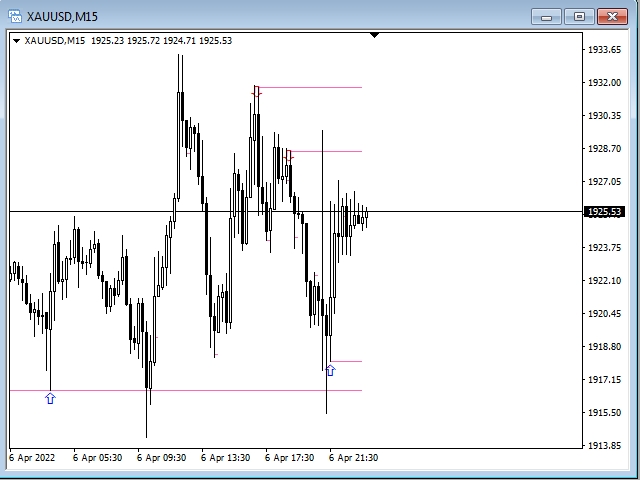Viewport: 640px width, 480px height.
Task: Maximize the XAUUSD,M15 chart window
Action: [579, 17]
